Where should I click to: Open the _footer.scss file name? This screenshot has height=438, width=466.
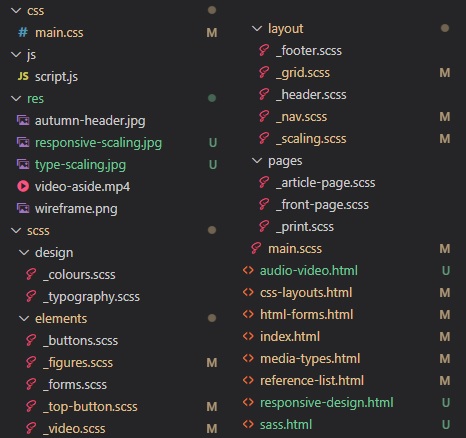pyautogui.click(x=309, y=51)
